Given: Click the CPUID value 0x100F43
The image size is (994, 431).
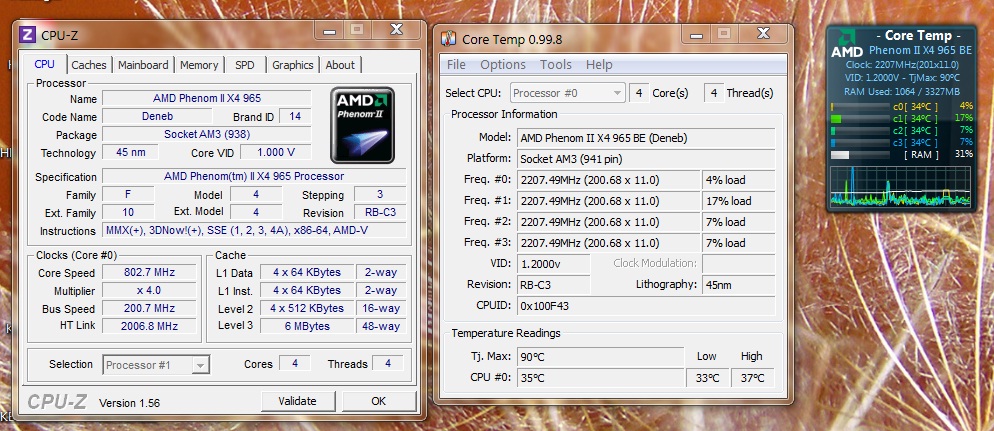Looking at the screenshot, I should tap(646, 306).
